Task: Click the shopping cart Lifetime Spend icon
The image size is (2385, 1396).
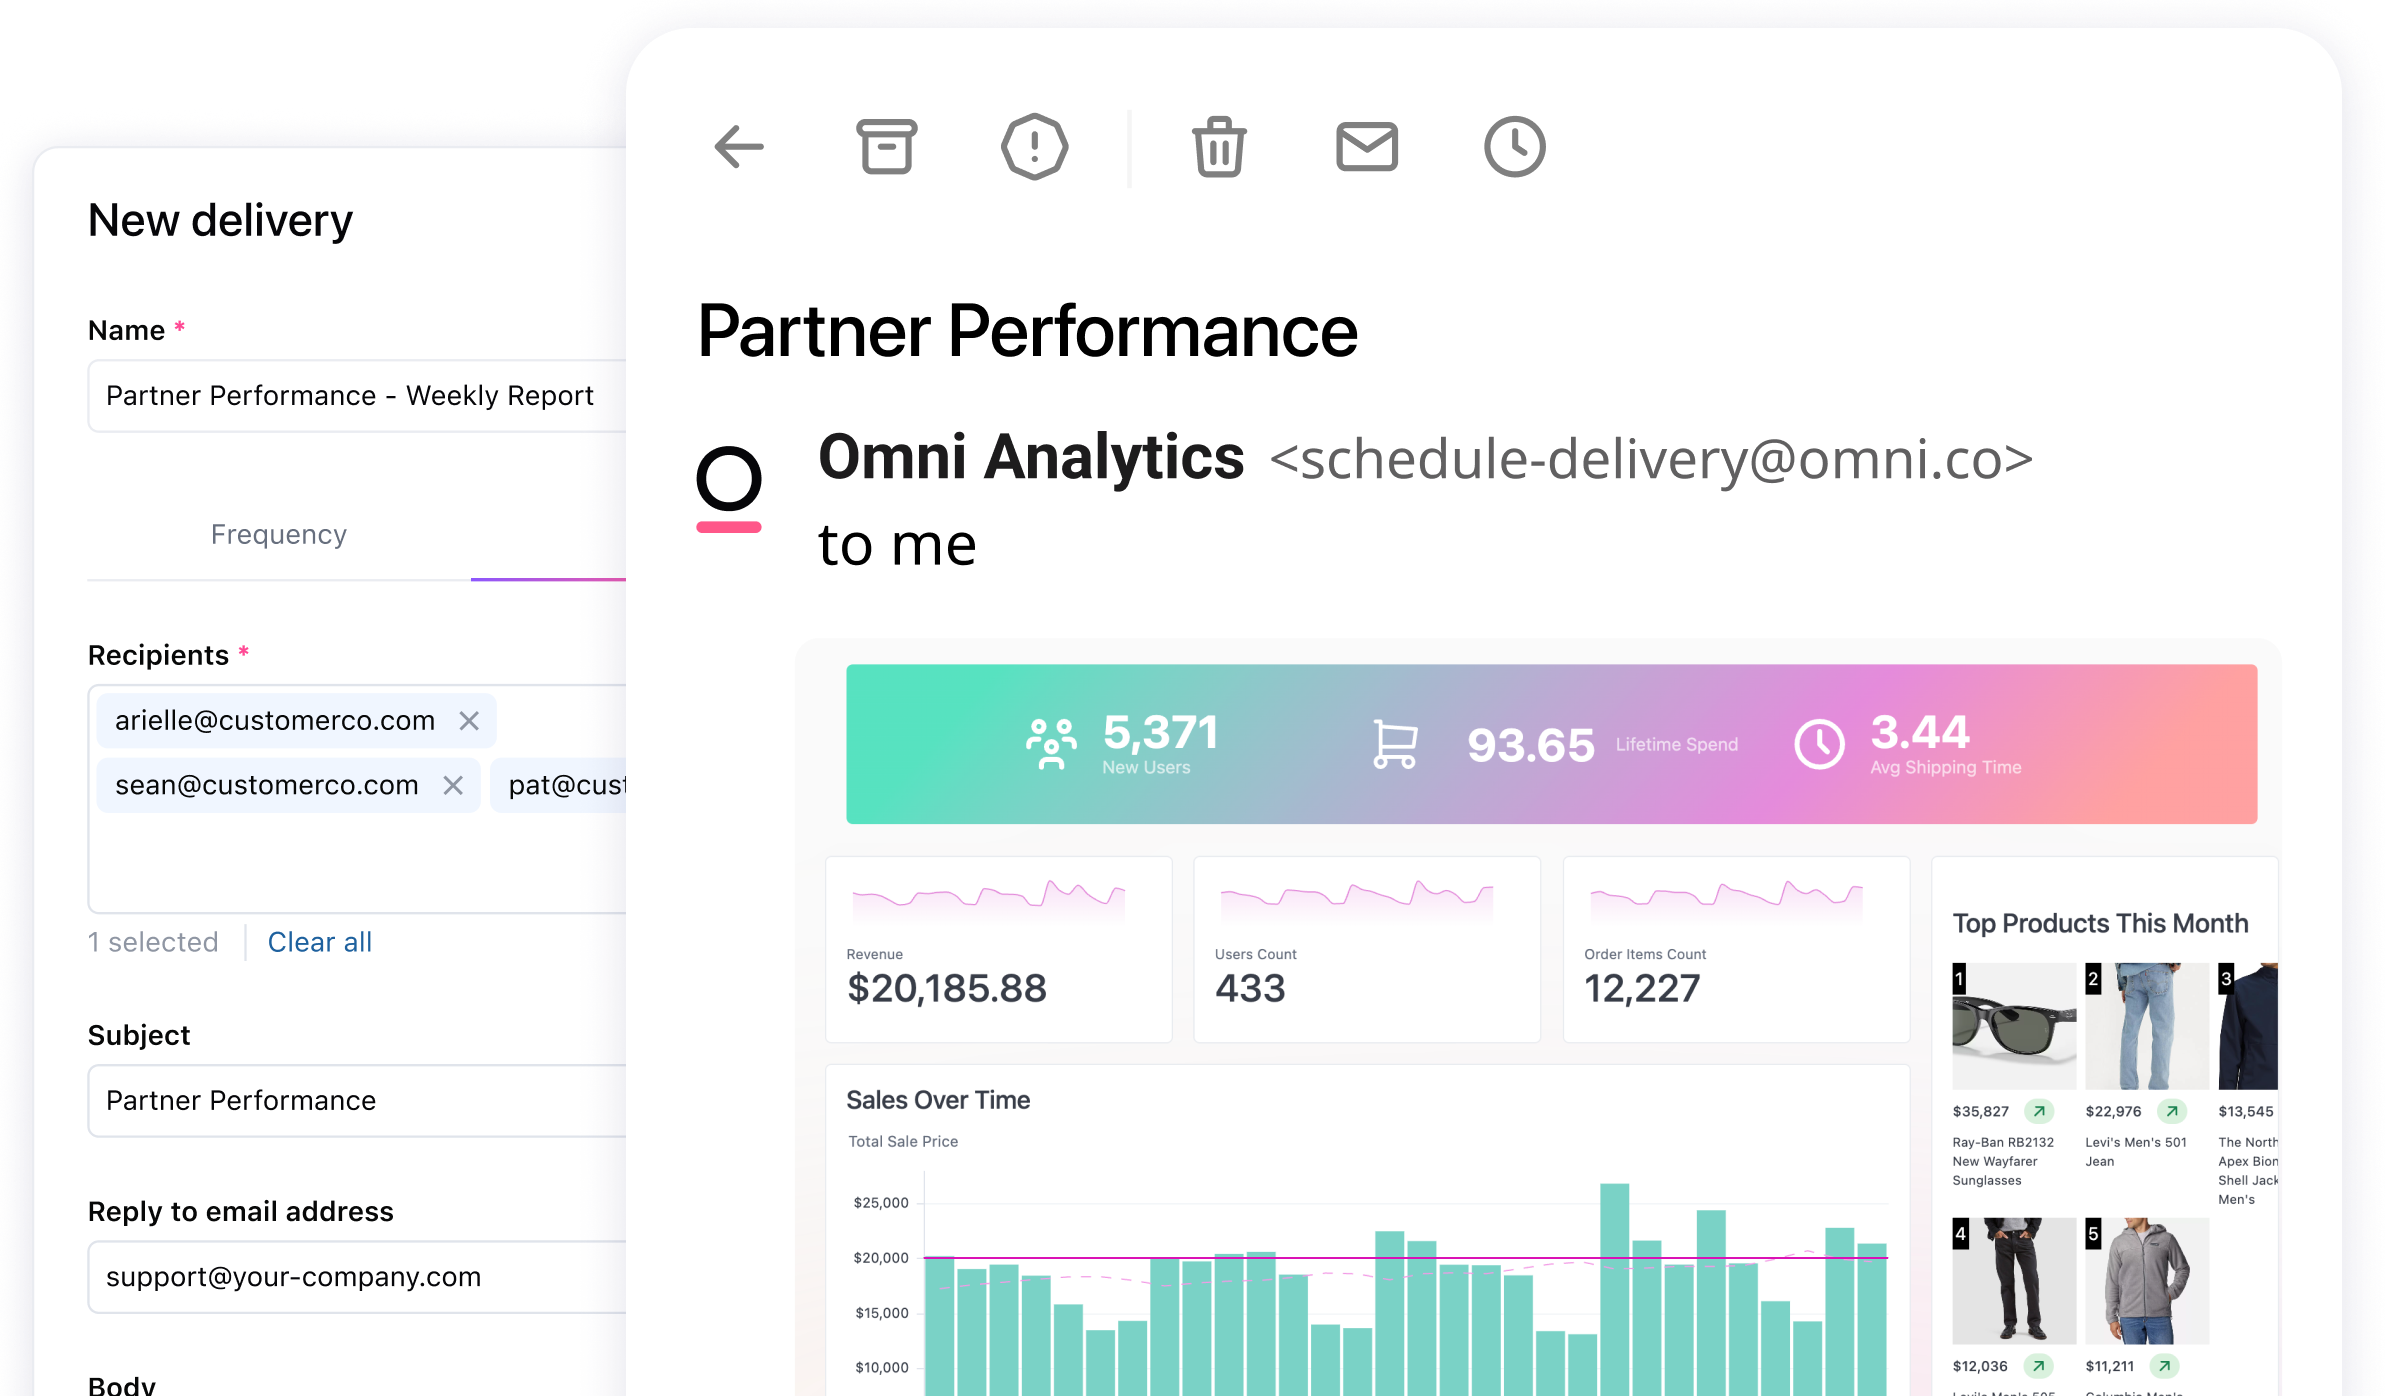Action: [x=1396, y=743]
